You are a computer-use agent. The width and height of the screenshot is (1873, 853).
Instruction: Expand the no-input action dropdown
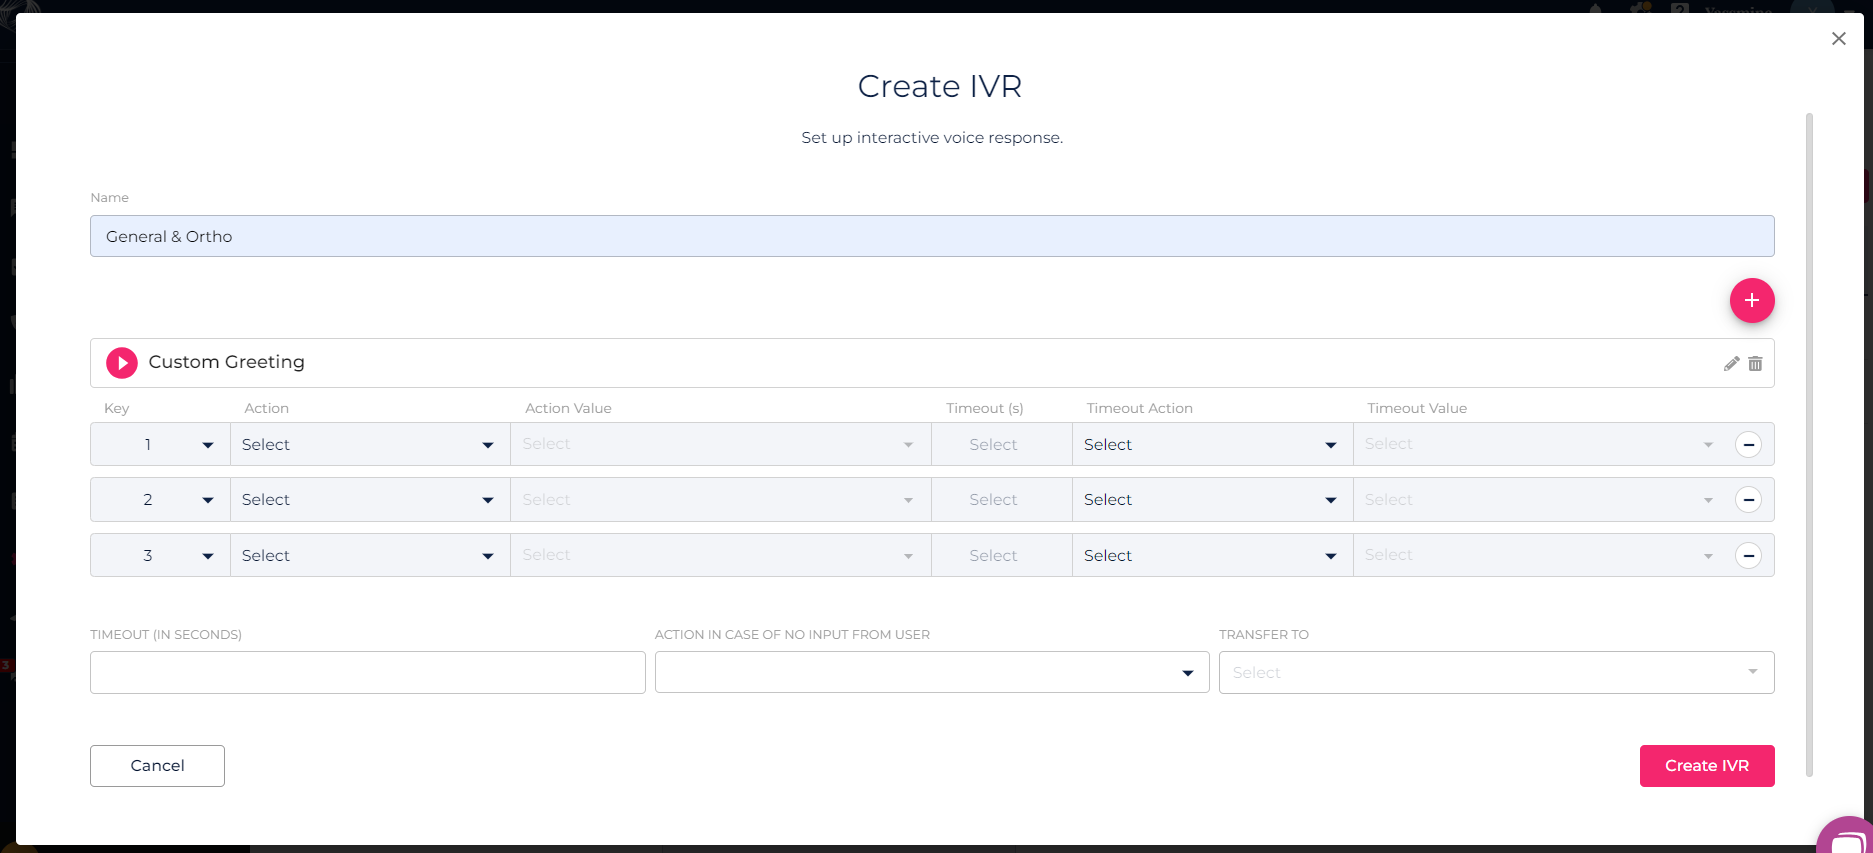931,673
